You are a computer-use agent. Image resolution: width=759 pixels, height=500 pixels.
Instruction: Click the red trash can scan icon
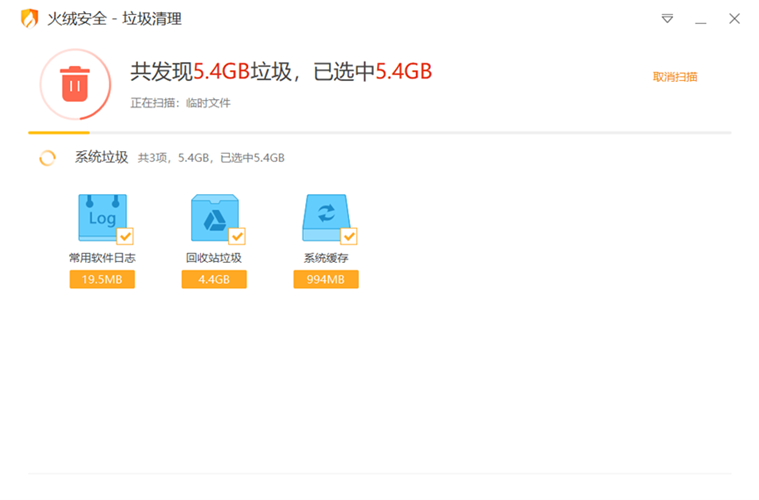point(75,84)
